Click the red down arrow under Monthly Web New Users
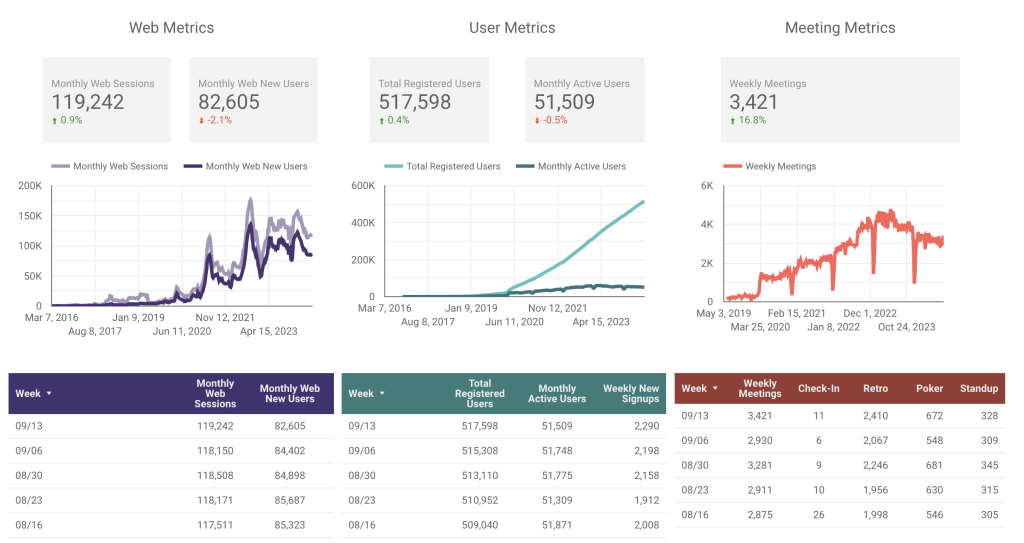 (x=201, y=121)
